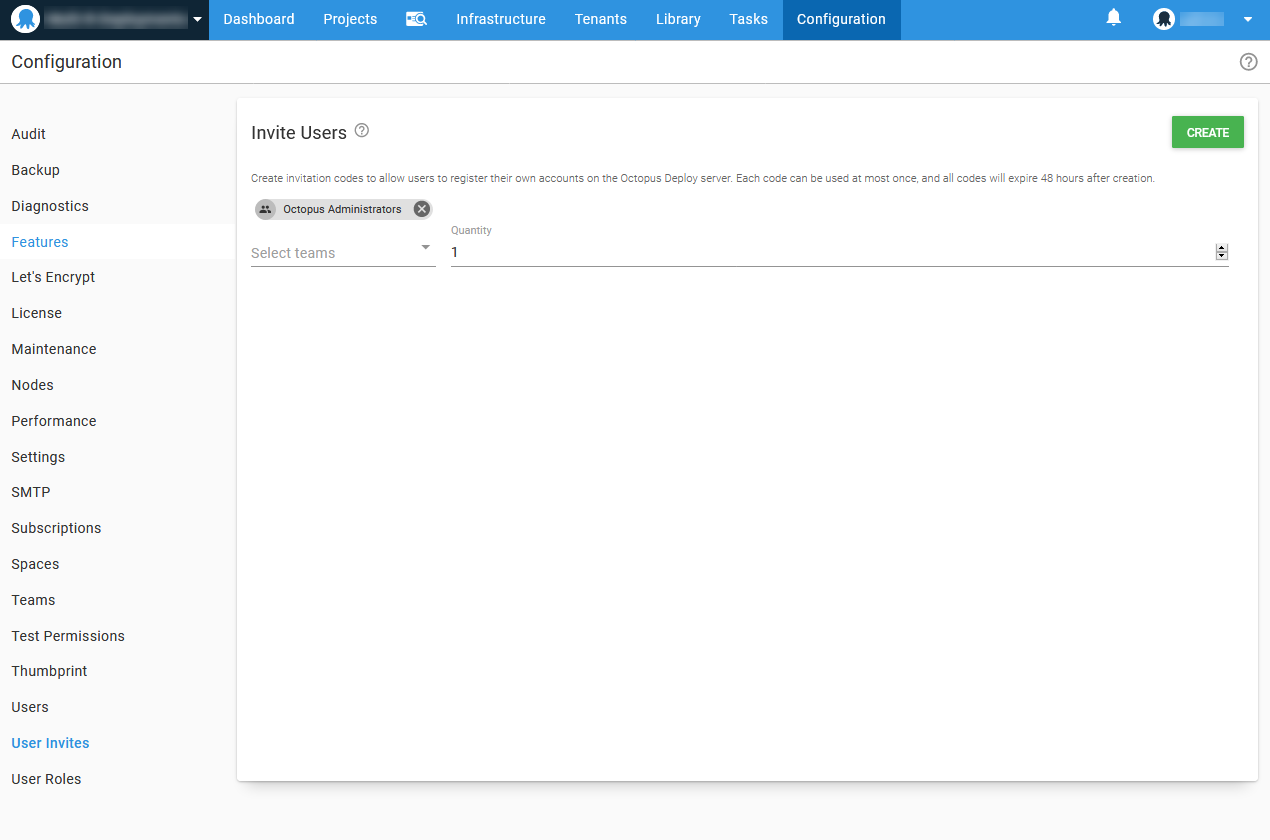
Task: Select Test Permissions in sidebar
Action: 68,636
